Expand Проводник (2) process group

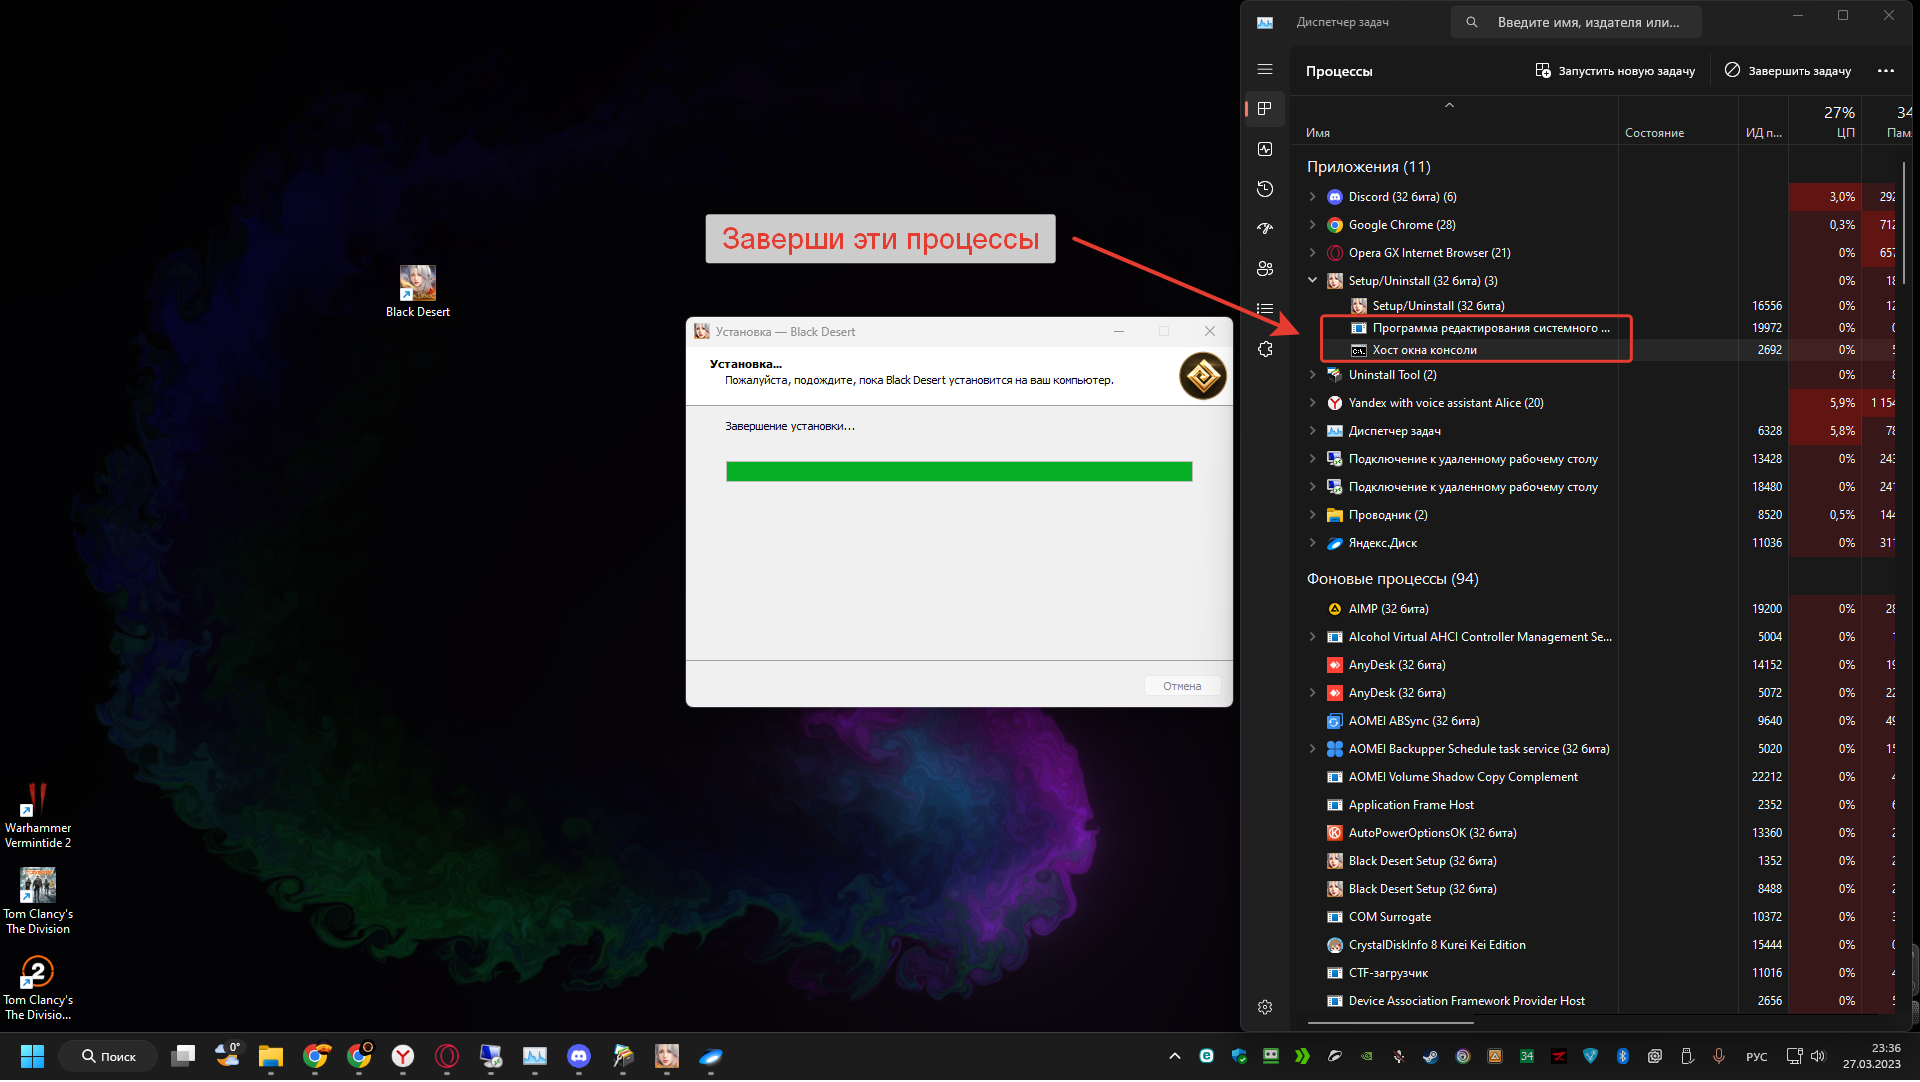(1313, 515)
